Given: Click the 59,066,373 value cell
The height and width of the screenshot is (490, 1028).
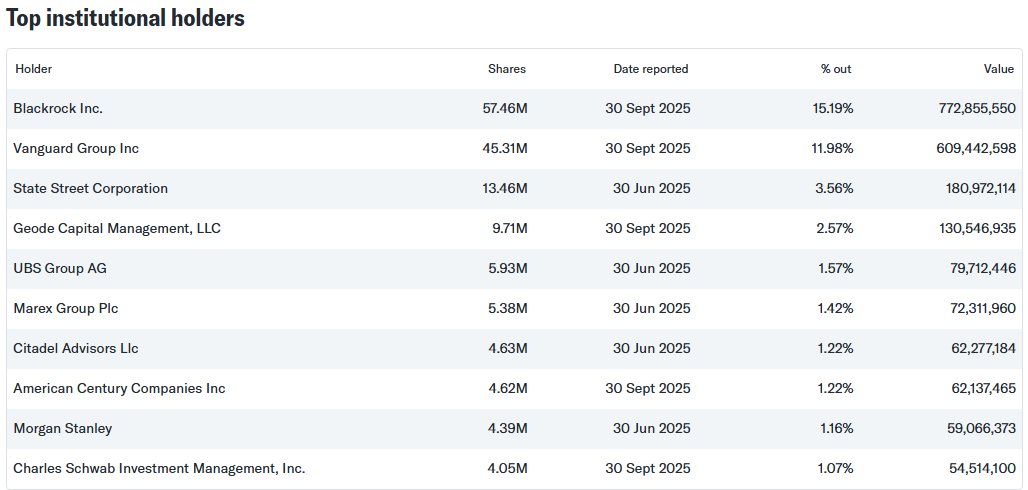Looking at the screenshot, I should (981, 429).
